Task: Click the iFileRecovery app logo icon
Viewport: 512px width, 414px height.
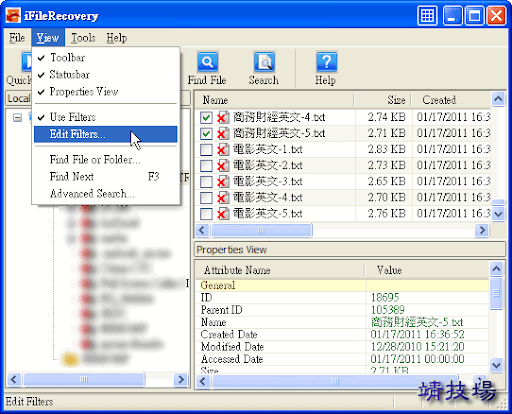Action: tap(13, 15)
